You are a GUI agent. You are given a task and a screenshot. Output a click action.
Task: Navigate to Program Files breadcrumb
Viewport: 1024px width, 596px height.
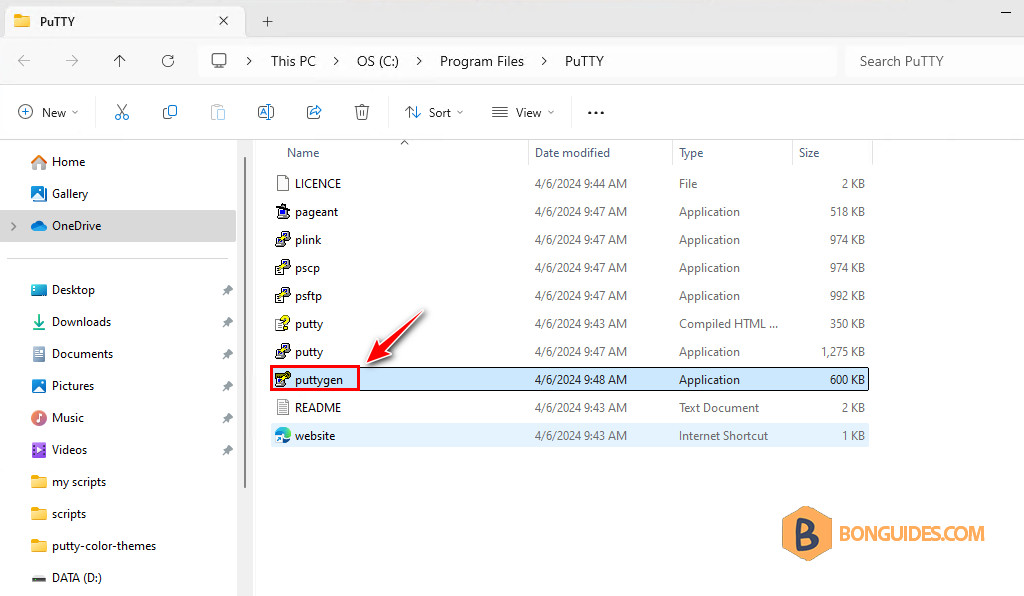click(482, 61)
